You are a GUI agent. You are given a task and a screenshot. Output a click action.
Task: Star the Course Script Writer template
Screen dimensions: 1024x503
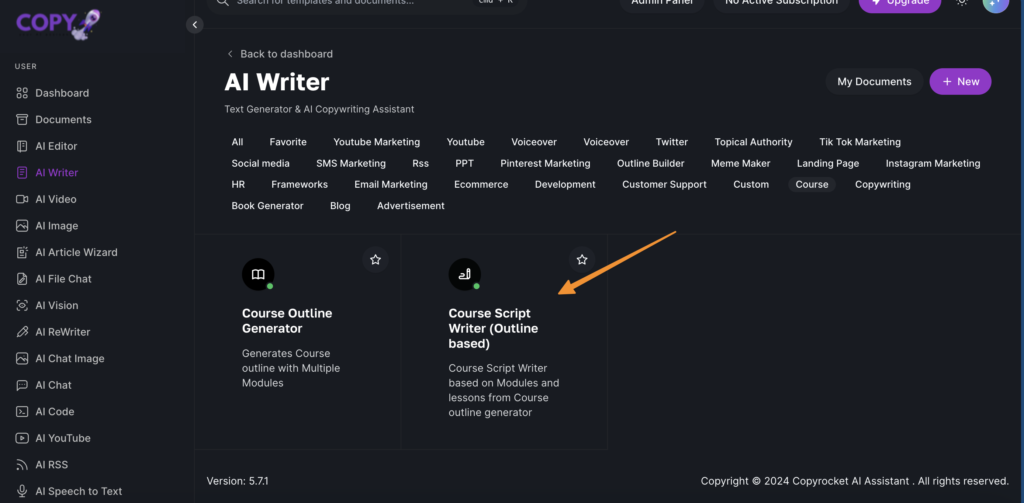(x=582, y=260)
